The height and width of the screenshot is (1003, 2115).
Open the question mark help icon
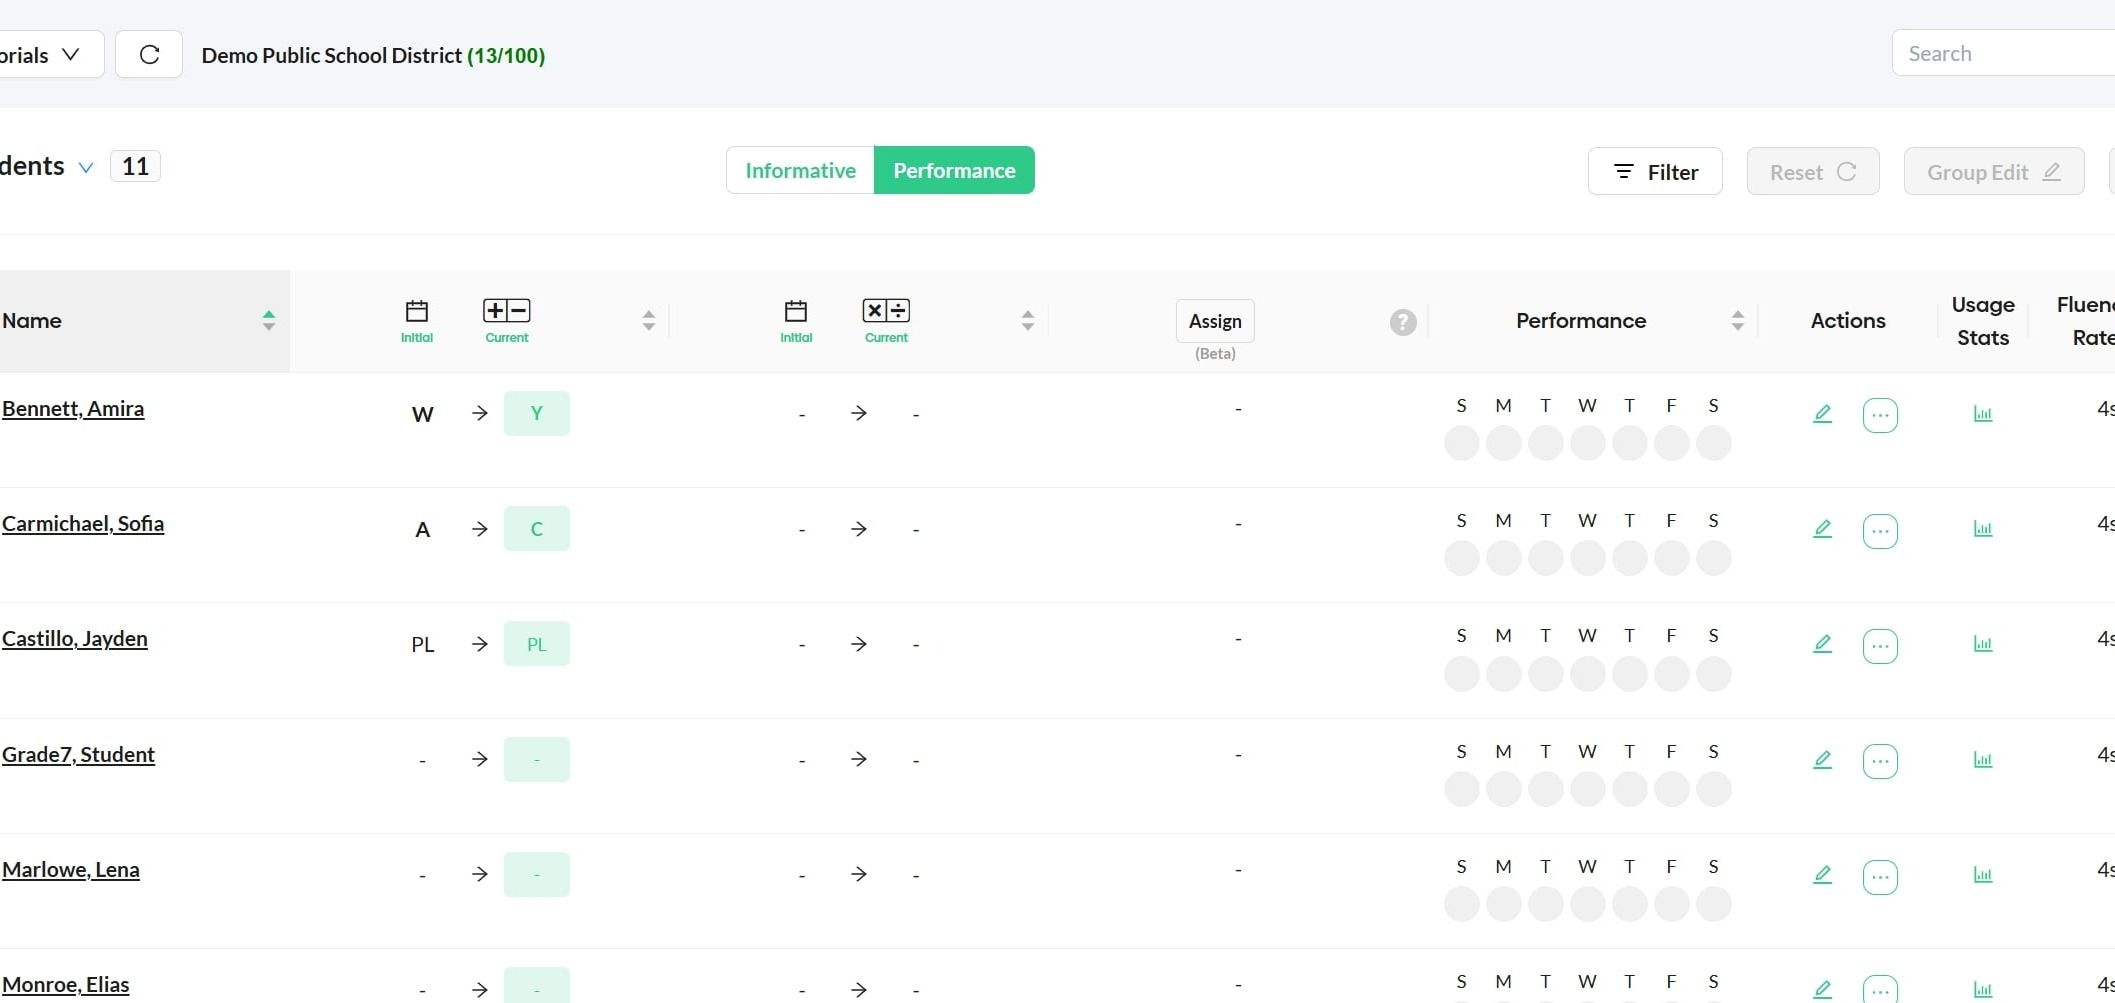tap(1403, 322)
